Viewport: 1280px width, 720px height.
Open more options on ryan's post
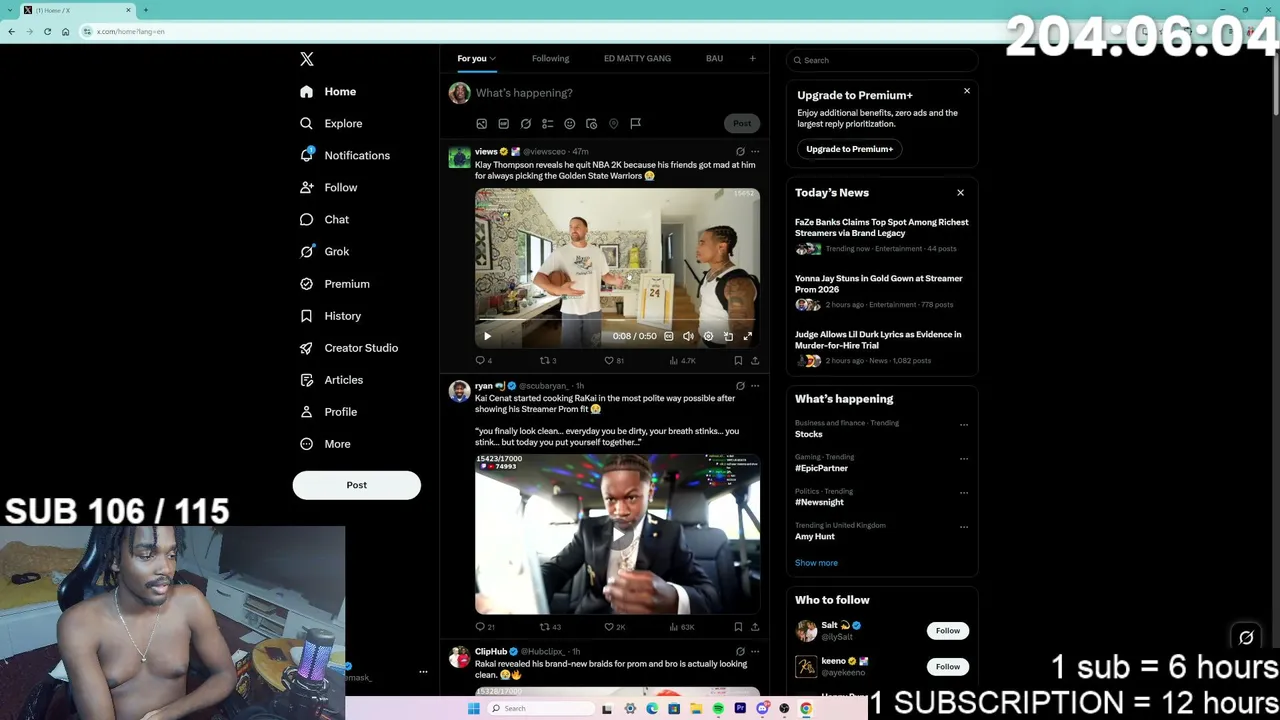click(x=755, y=386)
